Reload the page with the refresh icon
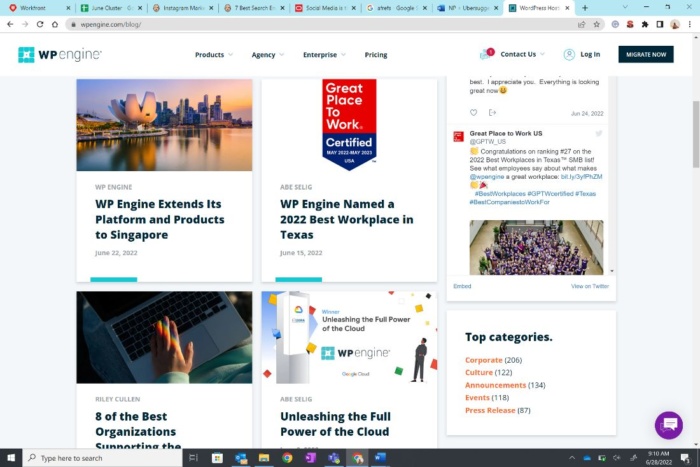Viewport: 700px width, 467px height. click(40, 25)
